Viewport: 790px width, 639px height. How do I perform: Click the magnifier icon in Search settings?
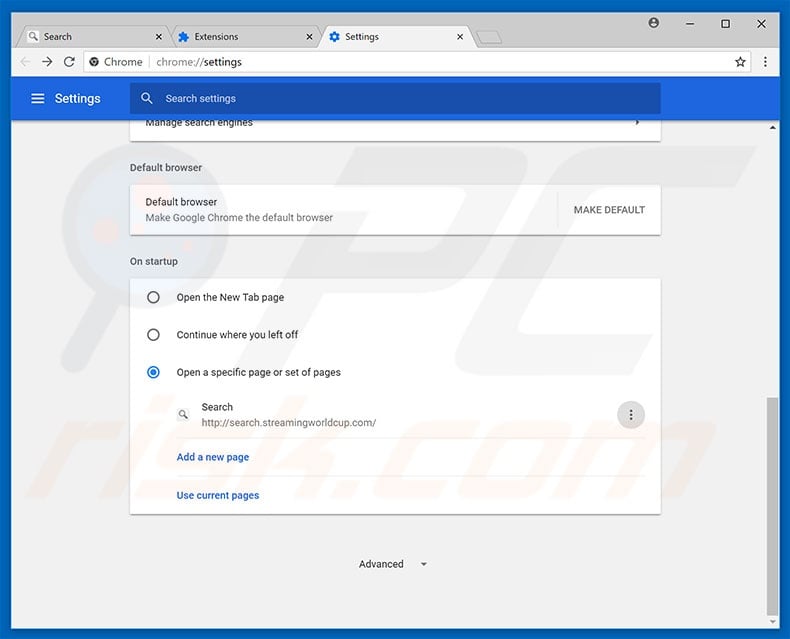[x=147, y=98]
